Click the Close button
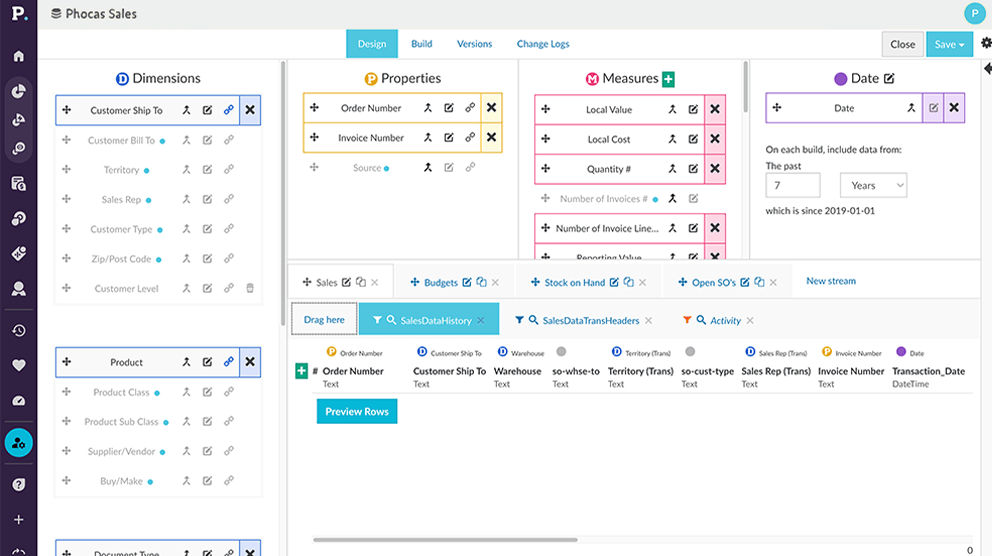The height and width of the screenshot is (556, 992). click(x=903, y=44)
